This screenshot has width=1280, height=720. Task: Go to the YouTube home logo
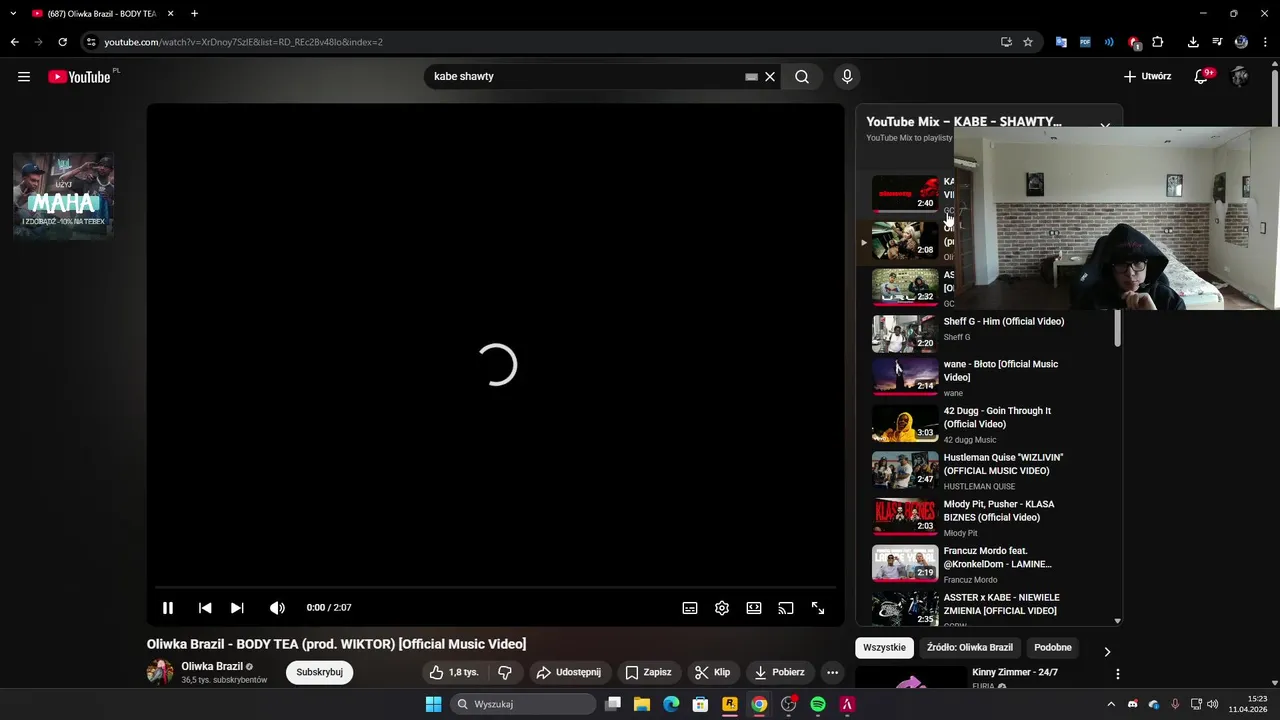pyautogui.click(x=80, y=77)
